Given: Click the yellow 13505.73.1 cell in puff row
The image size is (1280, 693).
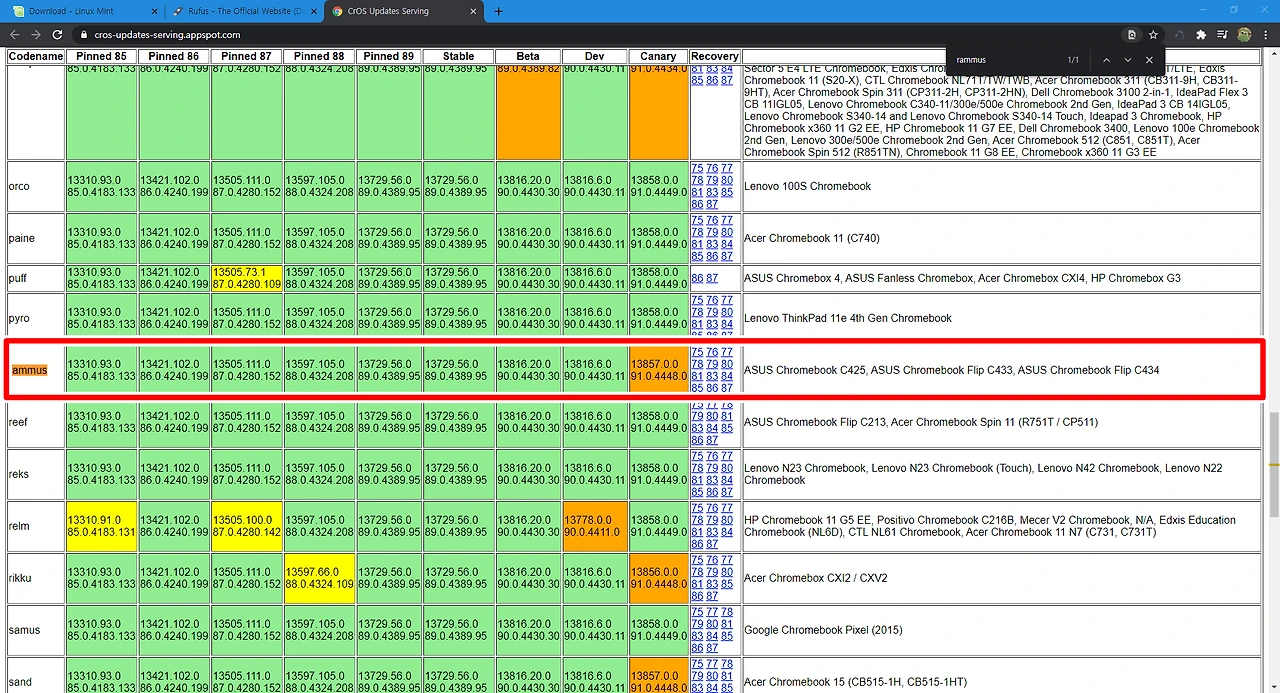Looking at the screenshot, I should (x=247, y=278).
